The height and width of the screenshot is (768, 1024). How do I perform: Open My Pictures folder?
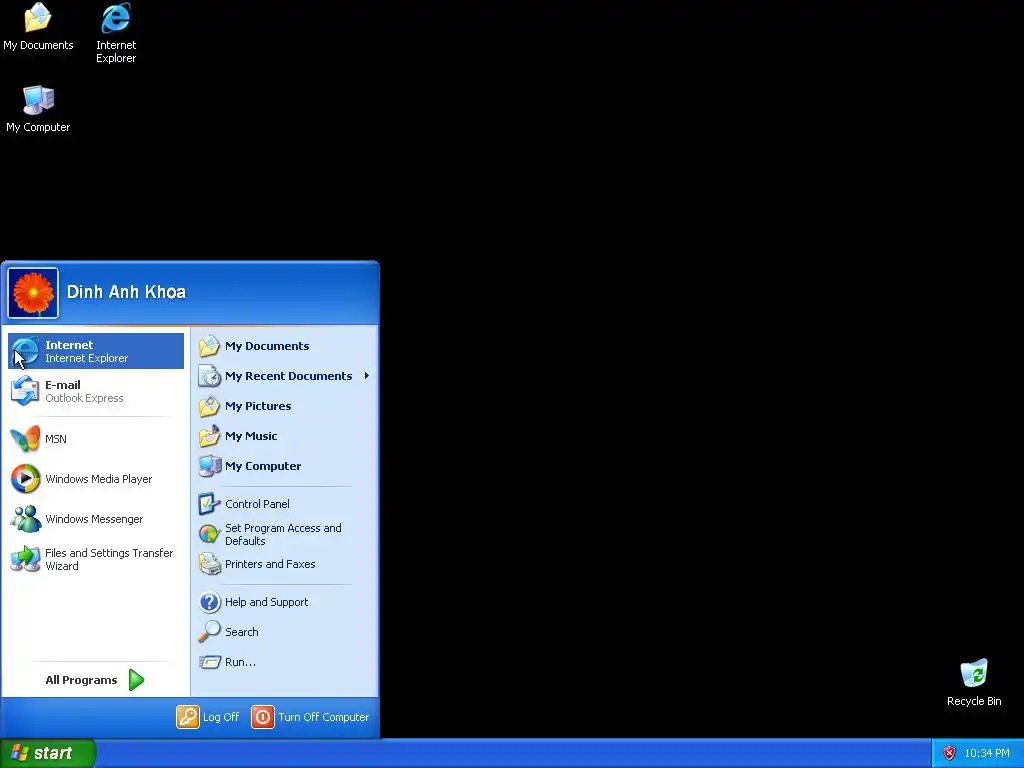pyautogui.click(x=285, y=406)
